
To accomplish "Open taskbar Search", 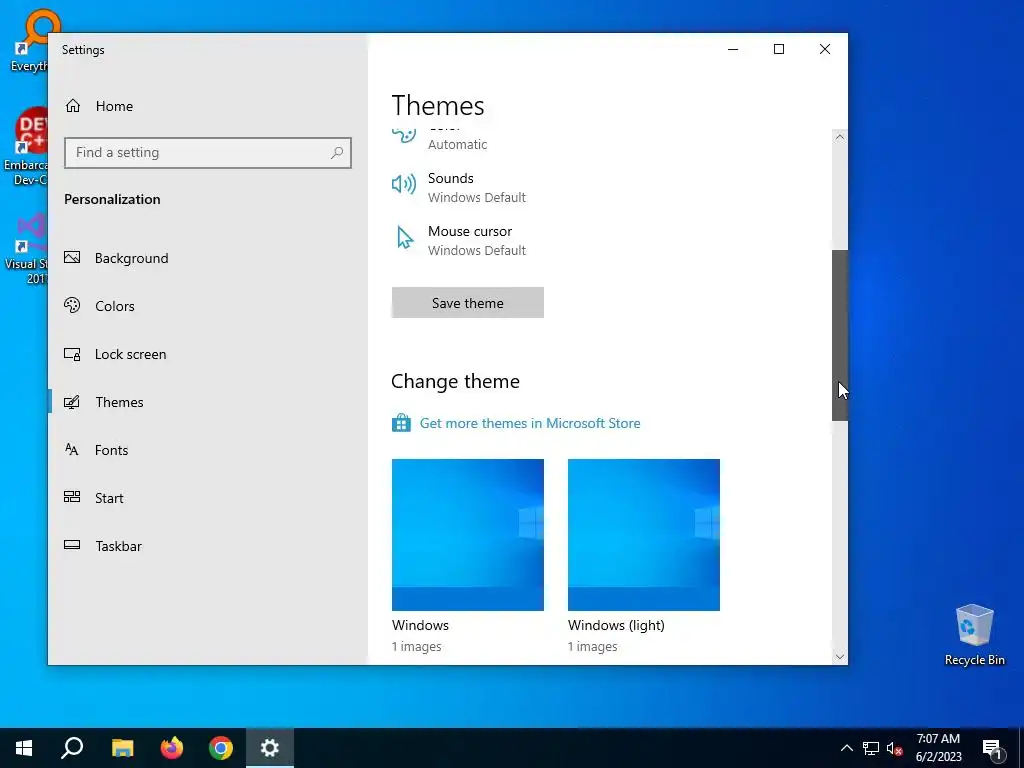I will [x=72, y=748].
